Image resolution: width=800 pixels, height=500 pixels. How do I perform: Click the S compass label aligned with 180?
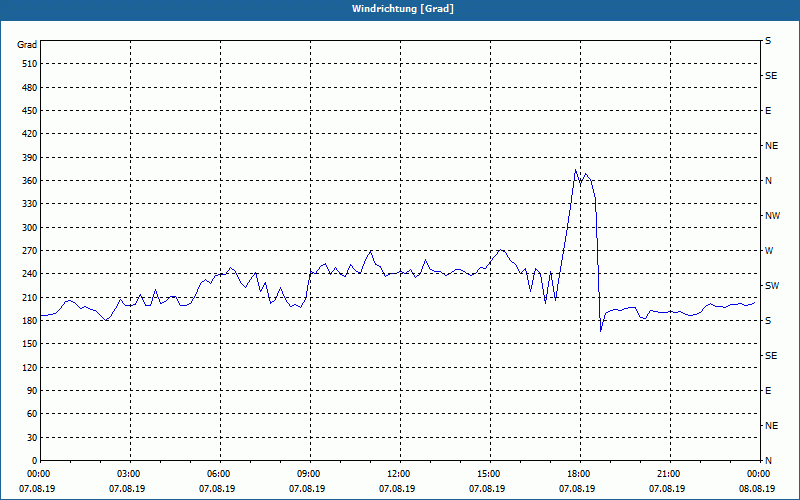[x=768, y=320]
